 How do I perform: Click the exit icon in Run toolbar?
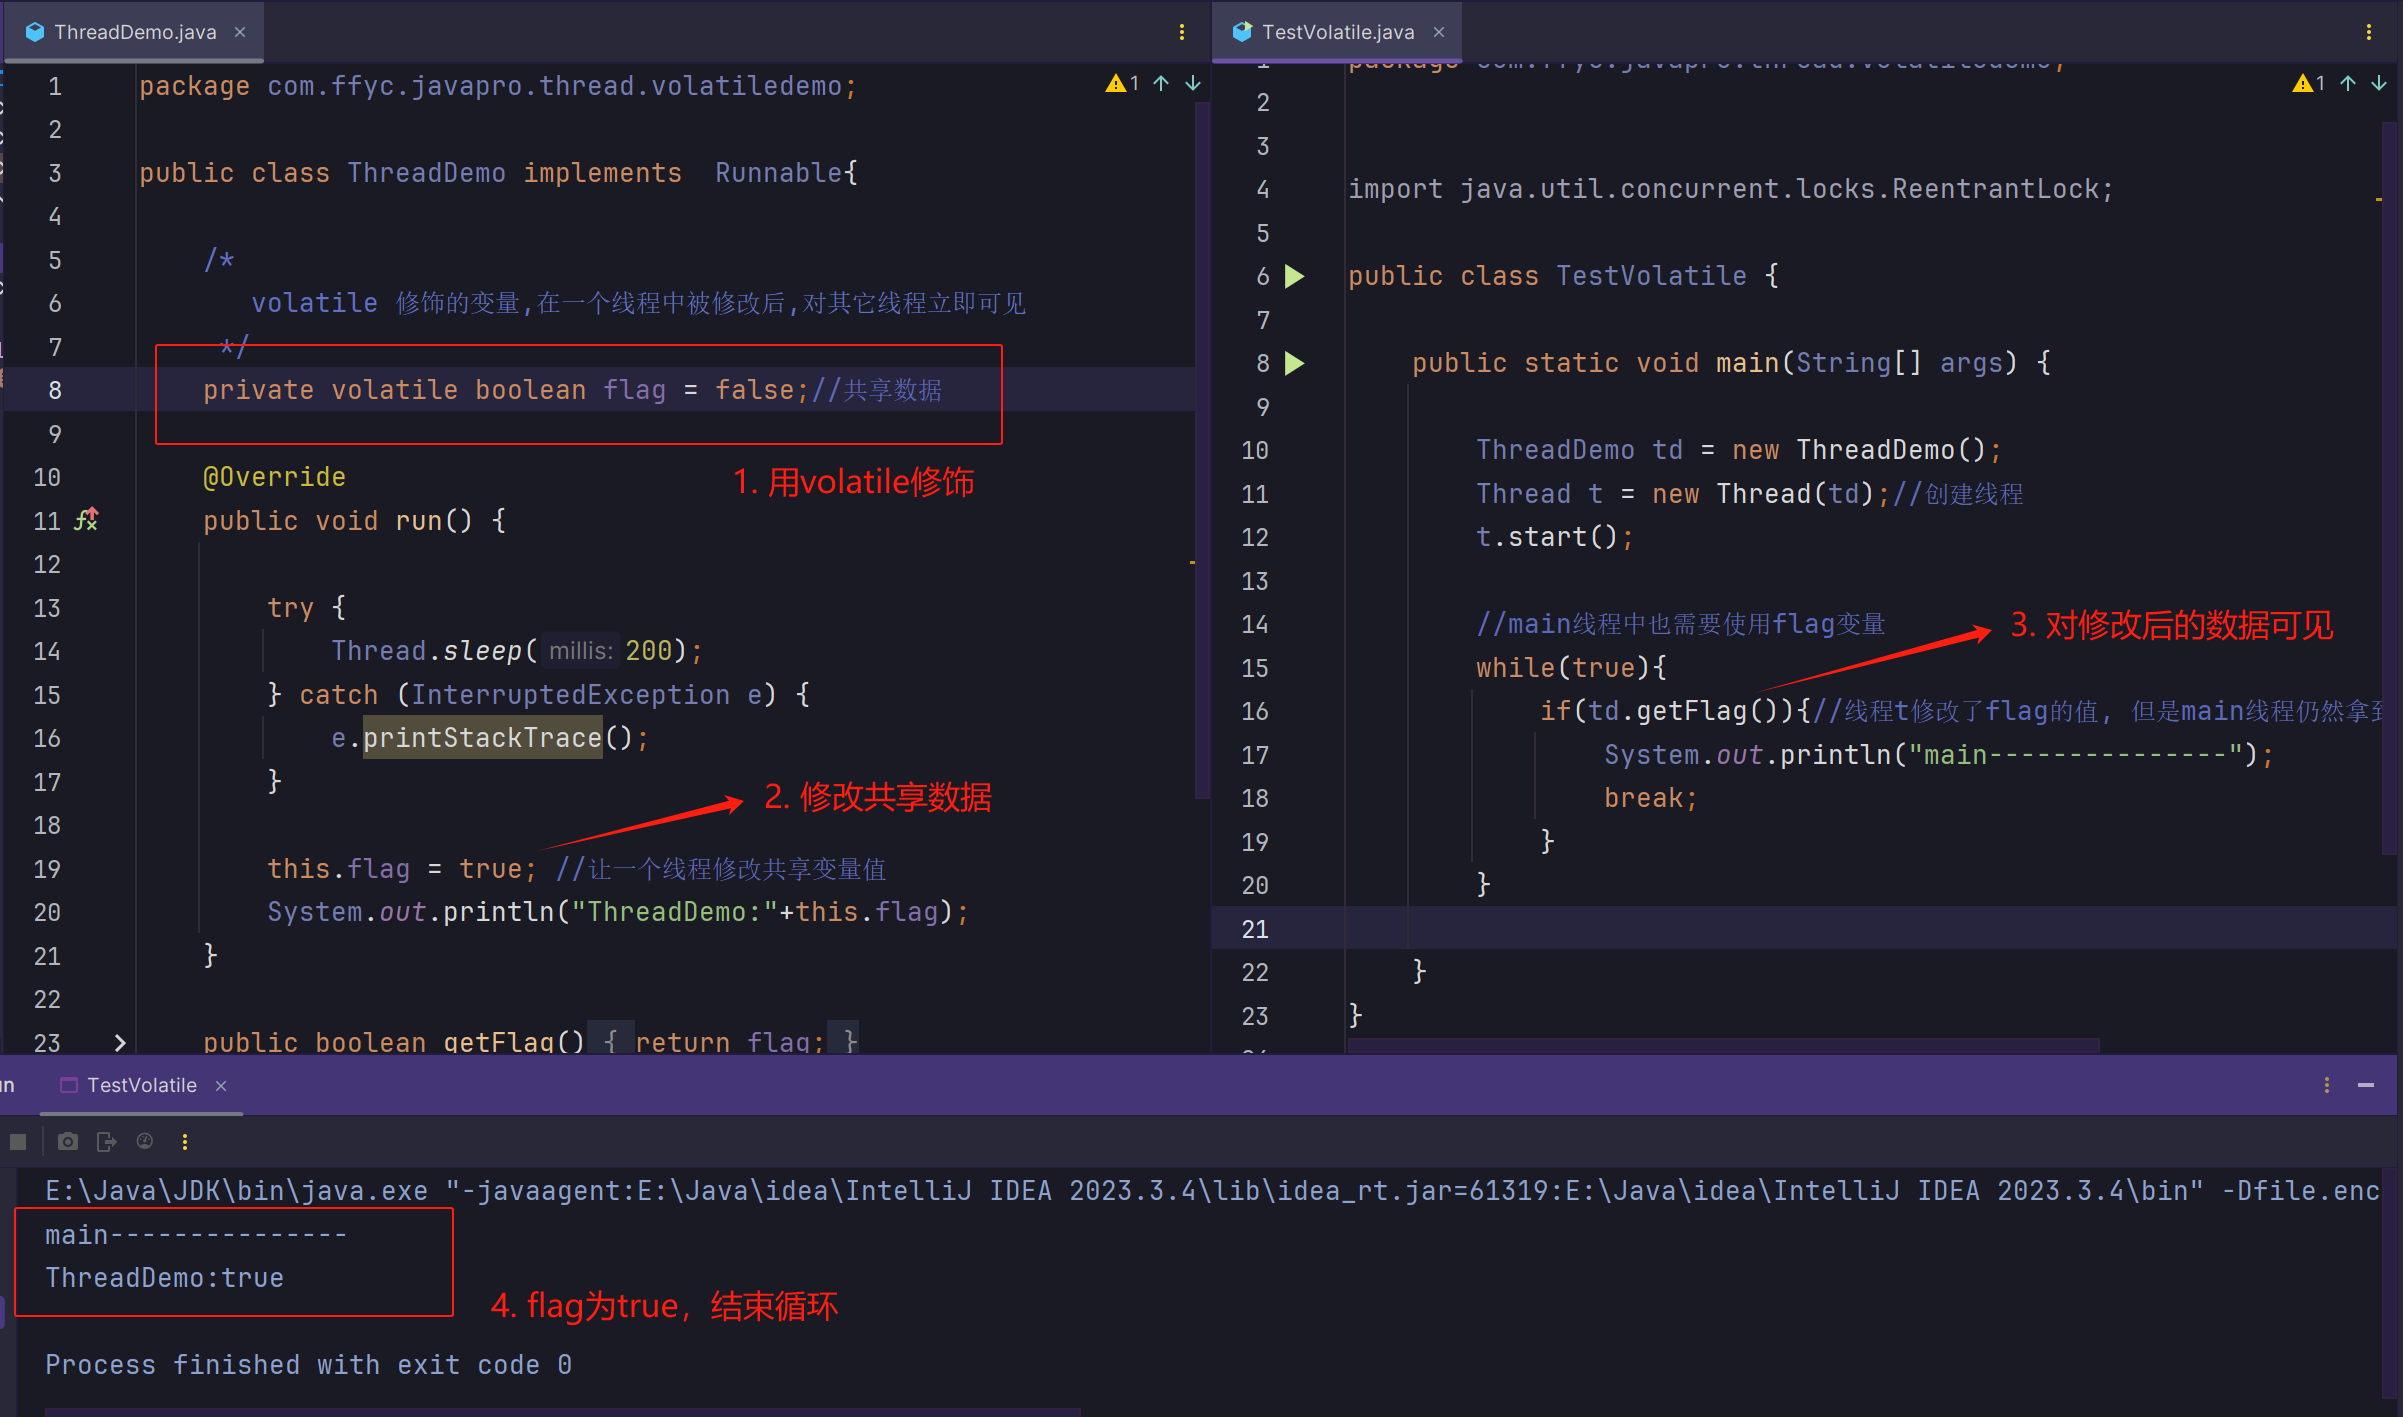click(106, 1141)
